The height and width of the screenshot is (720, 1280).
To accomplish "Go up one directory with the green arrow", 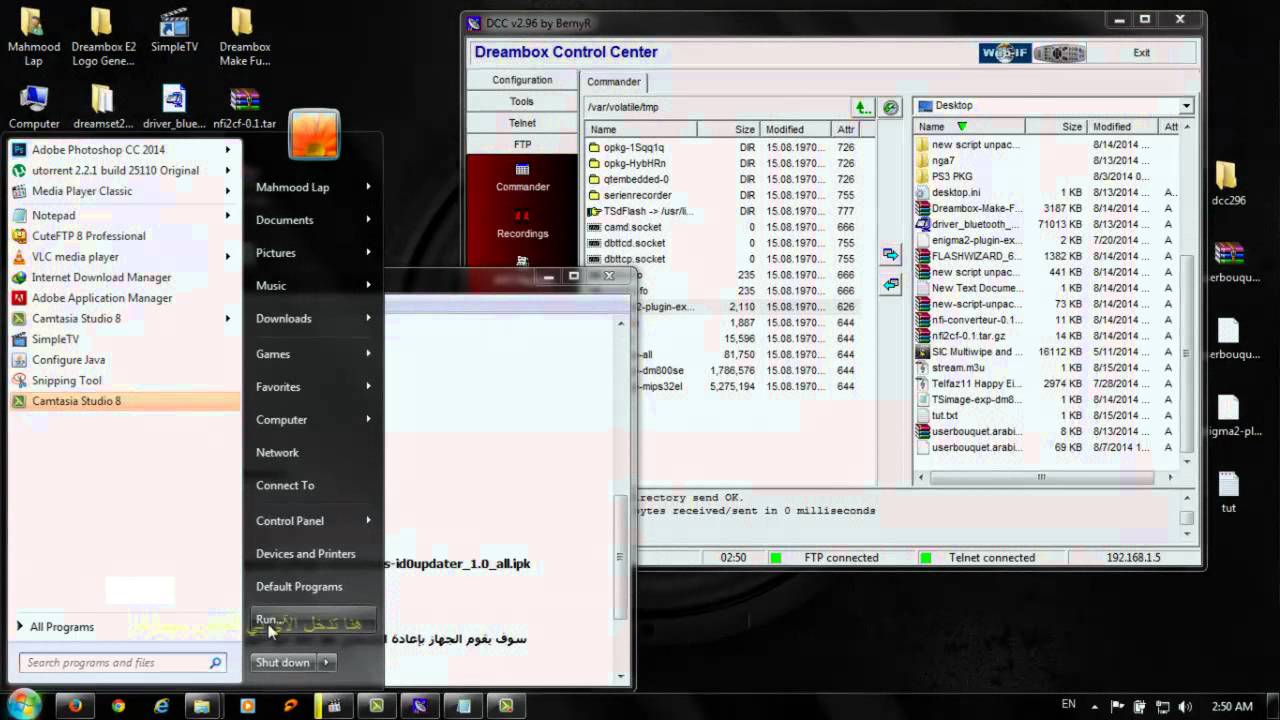I will coord(862,107).
